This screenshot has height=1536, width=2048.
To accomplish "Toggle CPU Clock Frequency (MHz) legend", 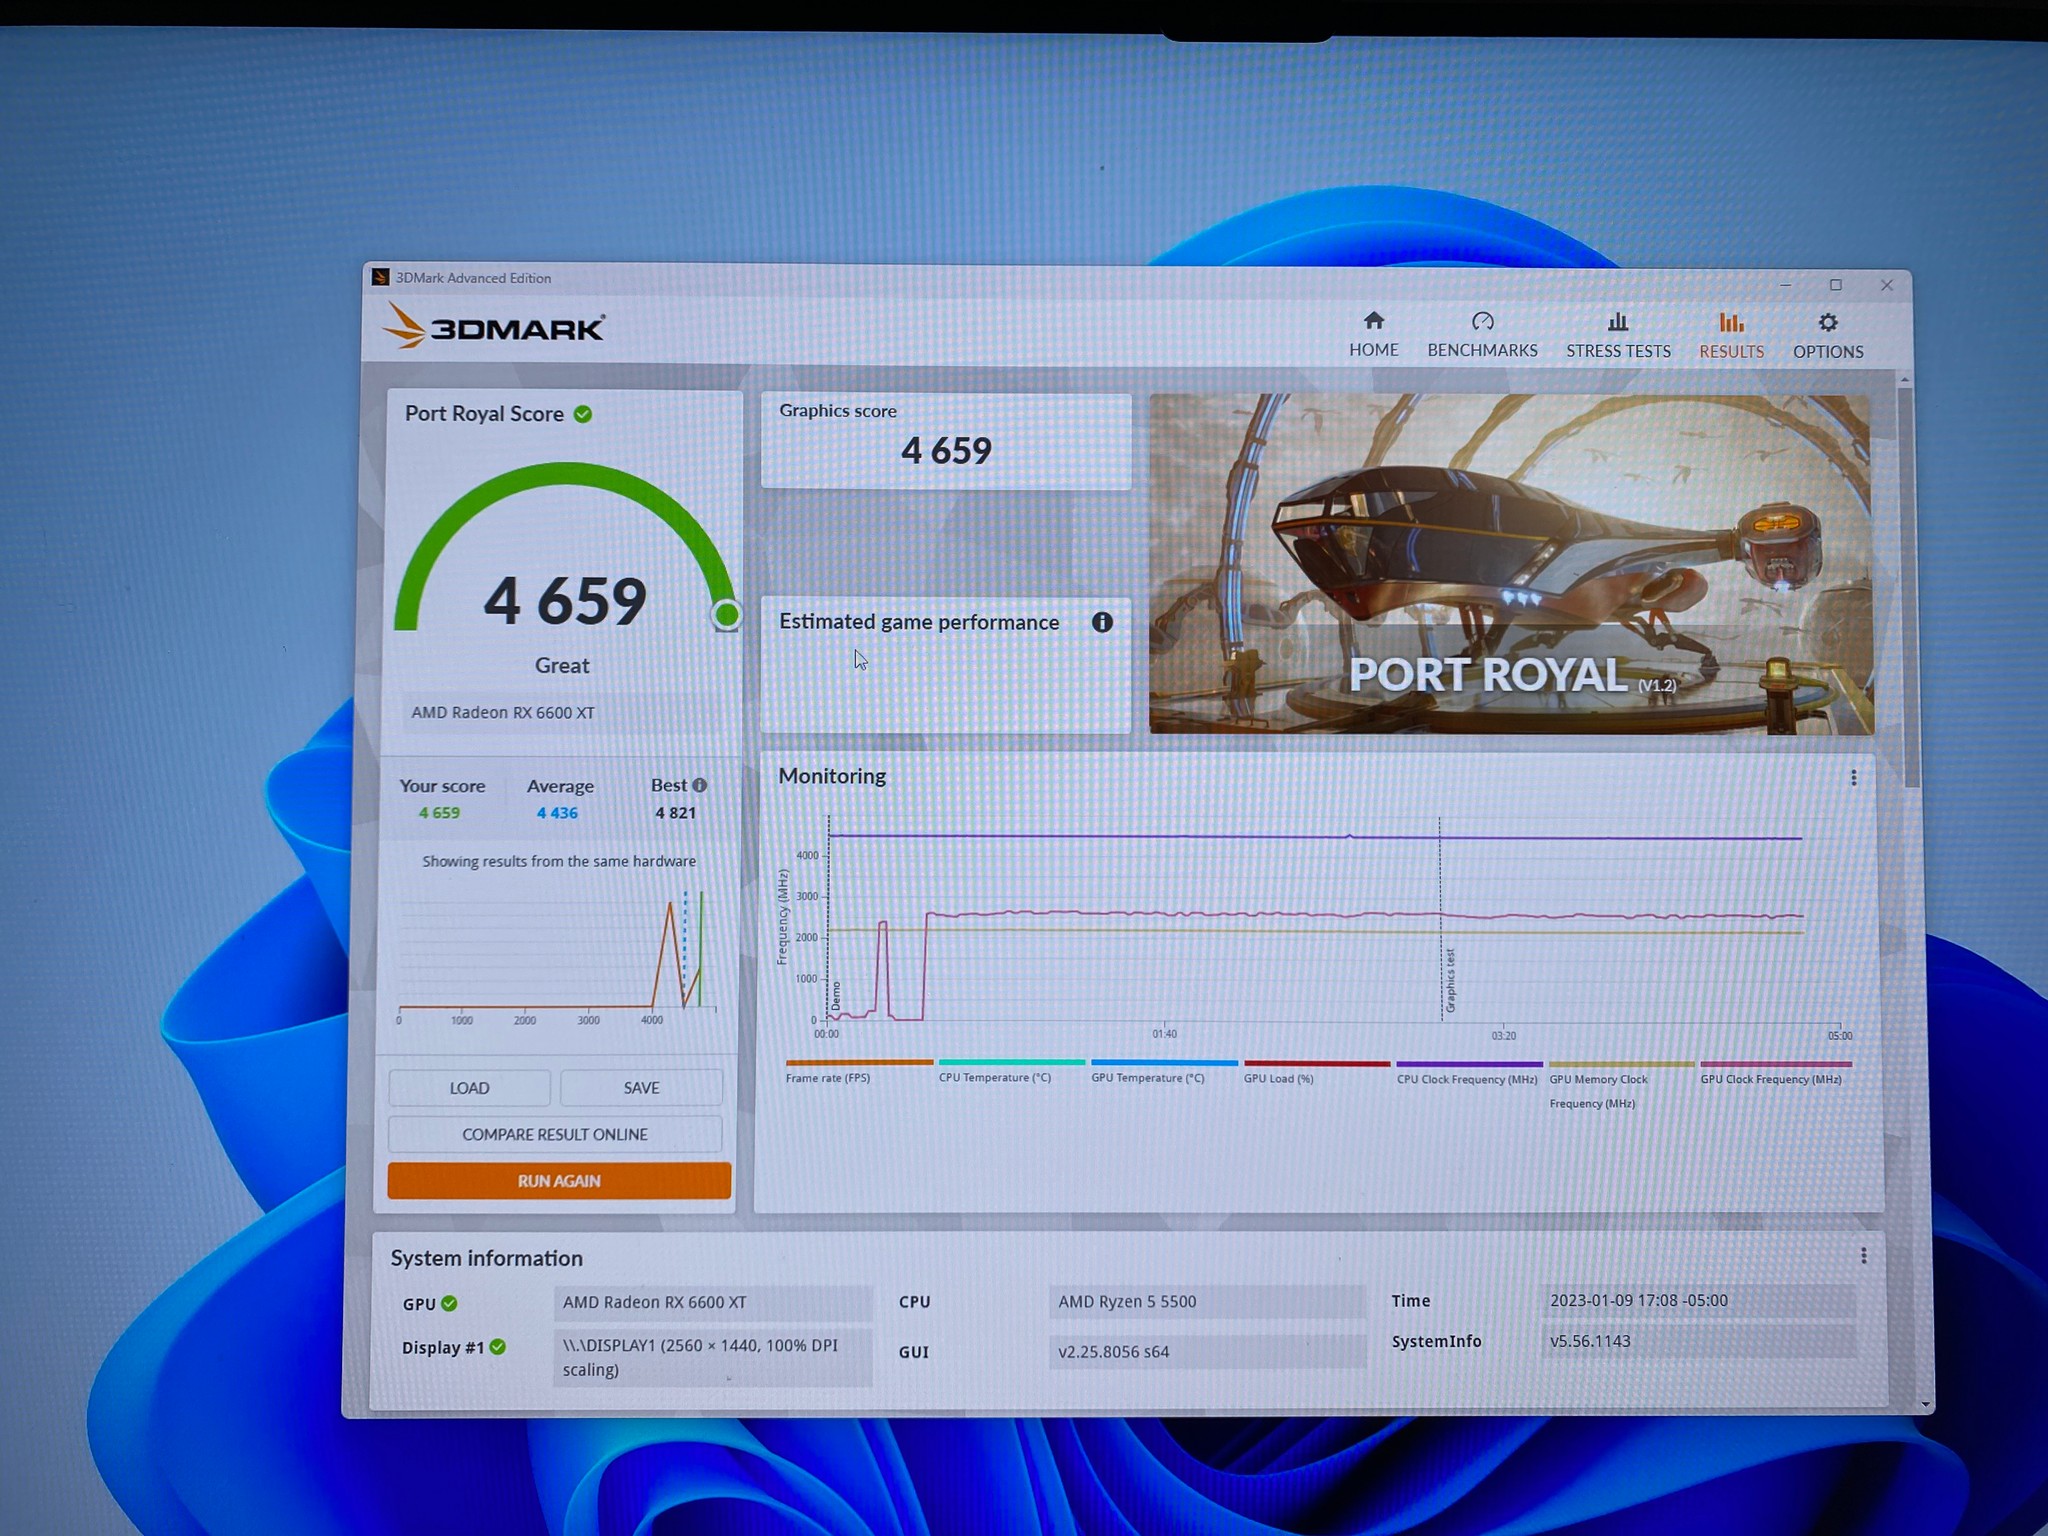I will 1469,1074.
